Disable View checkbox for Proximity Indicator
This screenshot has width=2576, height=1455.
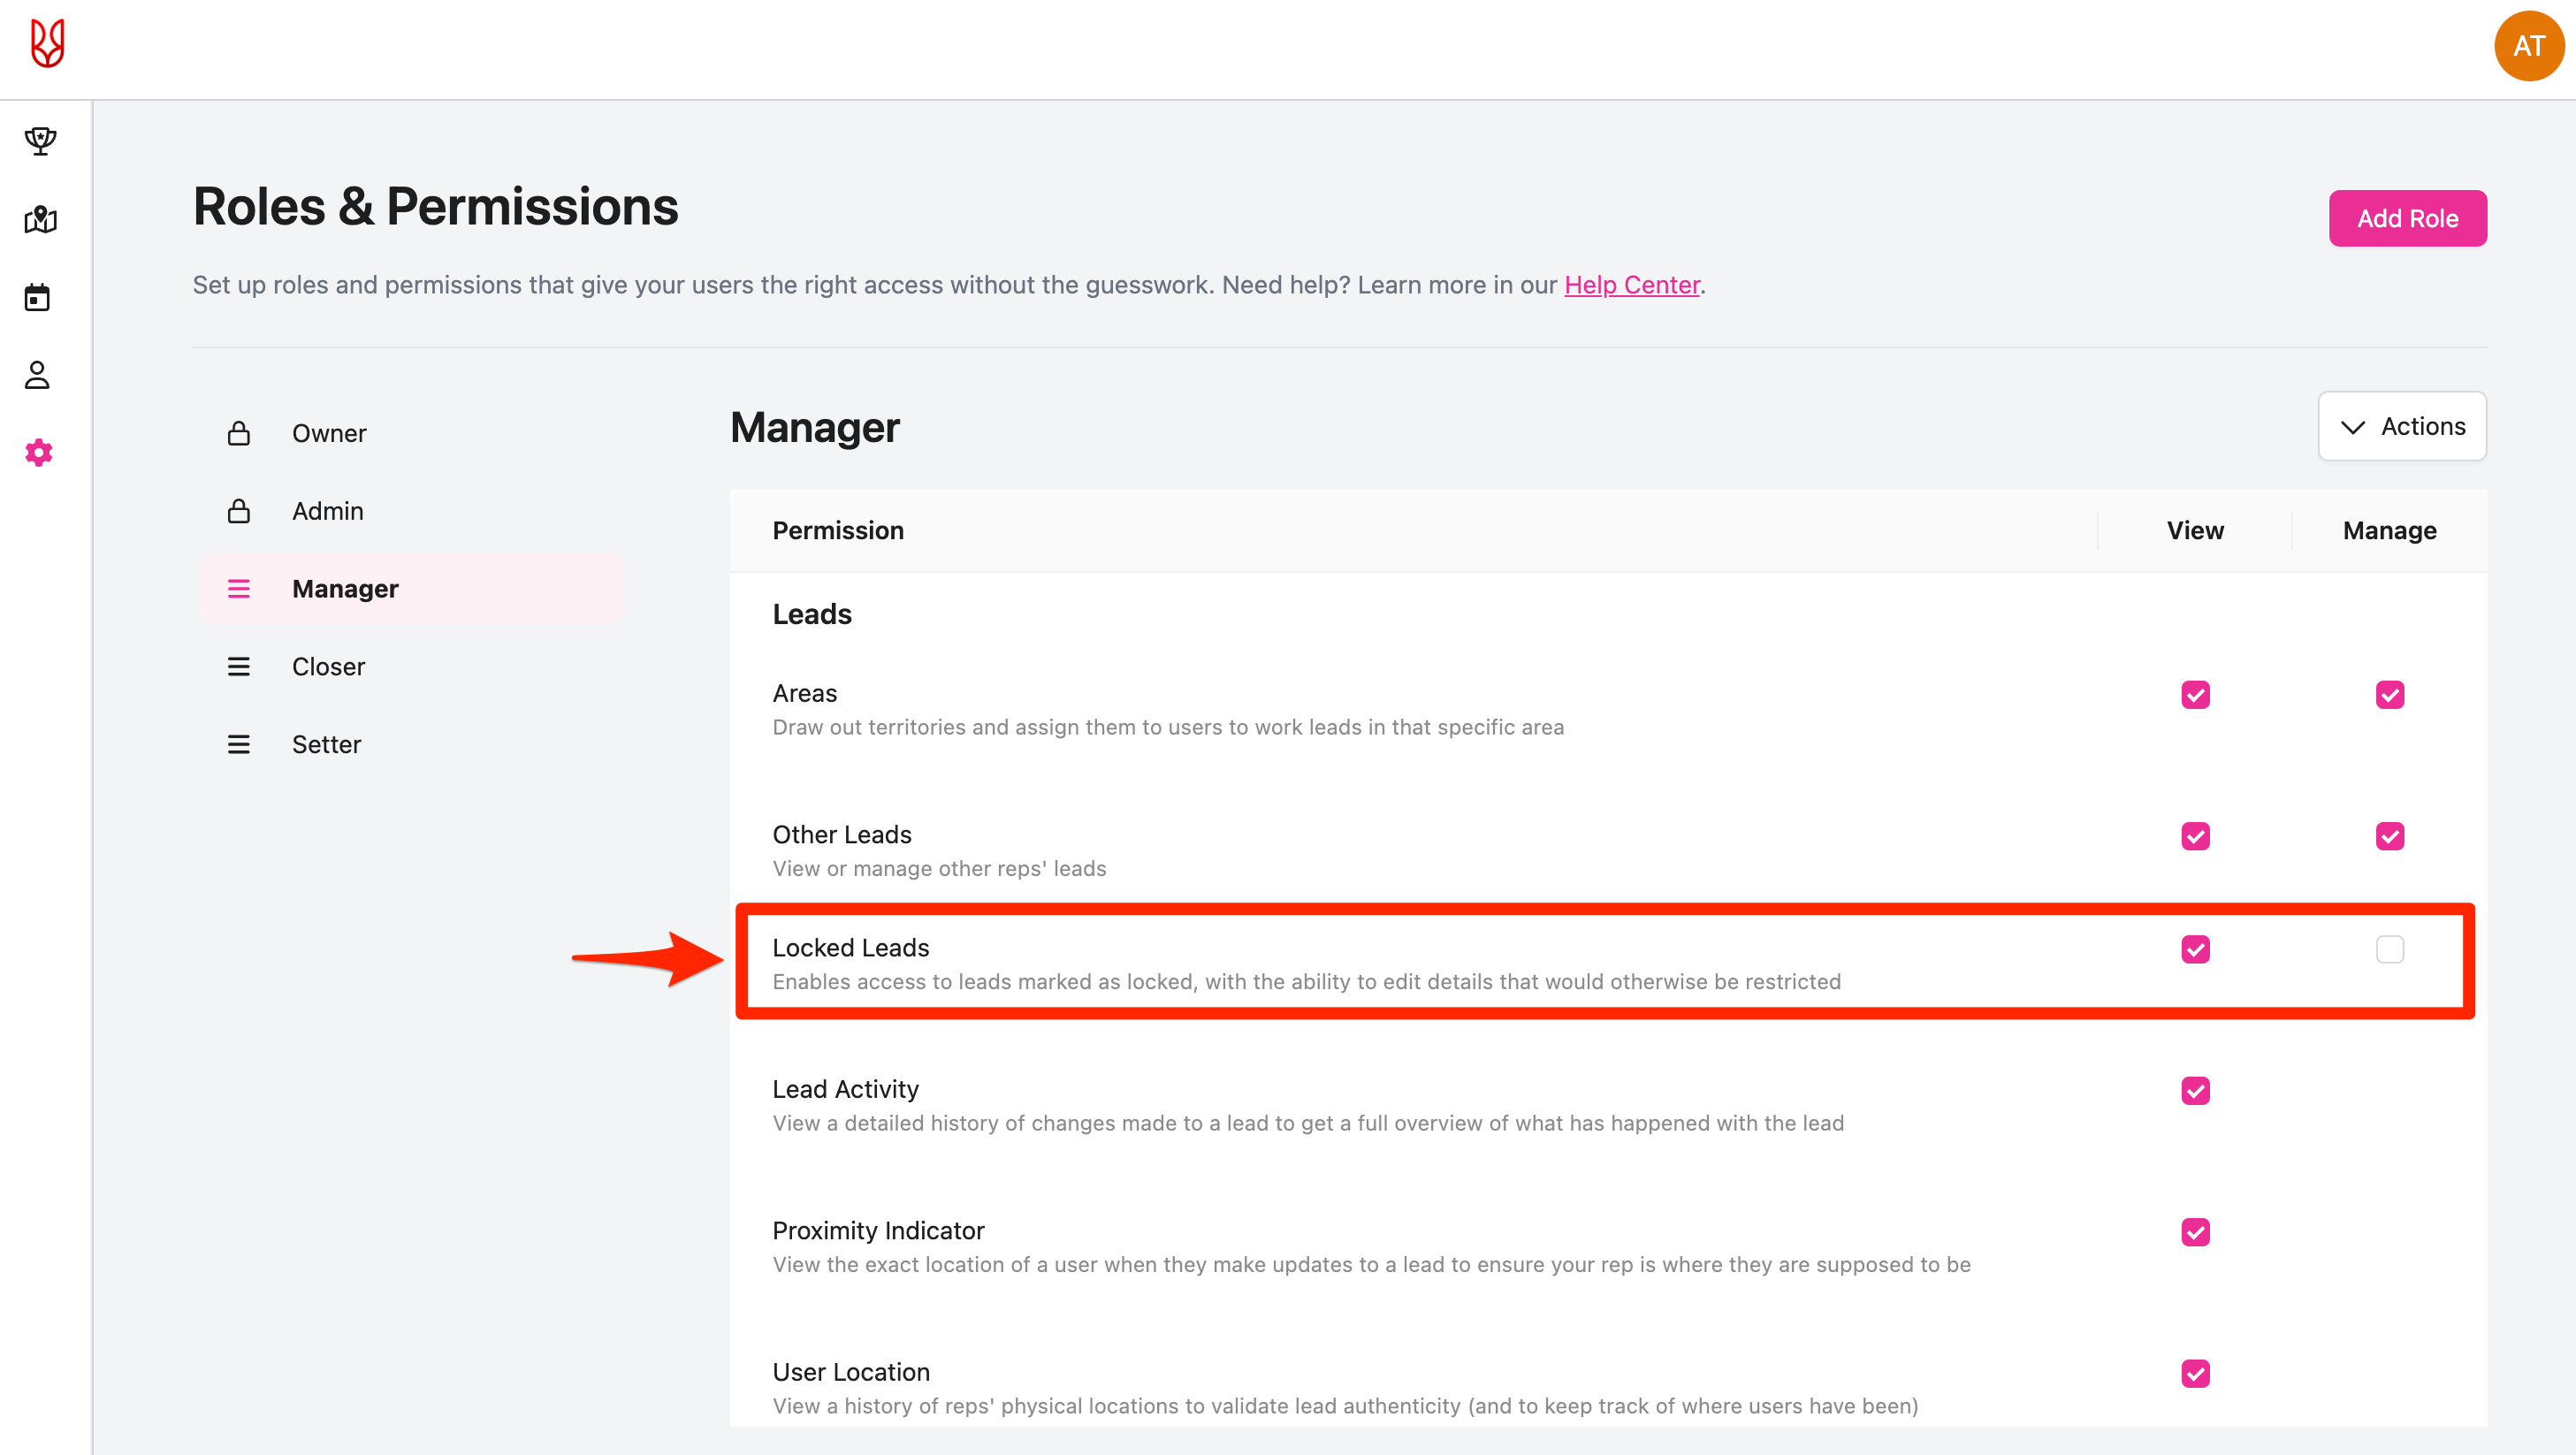[x=2195, y=1232]
